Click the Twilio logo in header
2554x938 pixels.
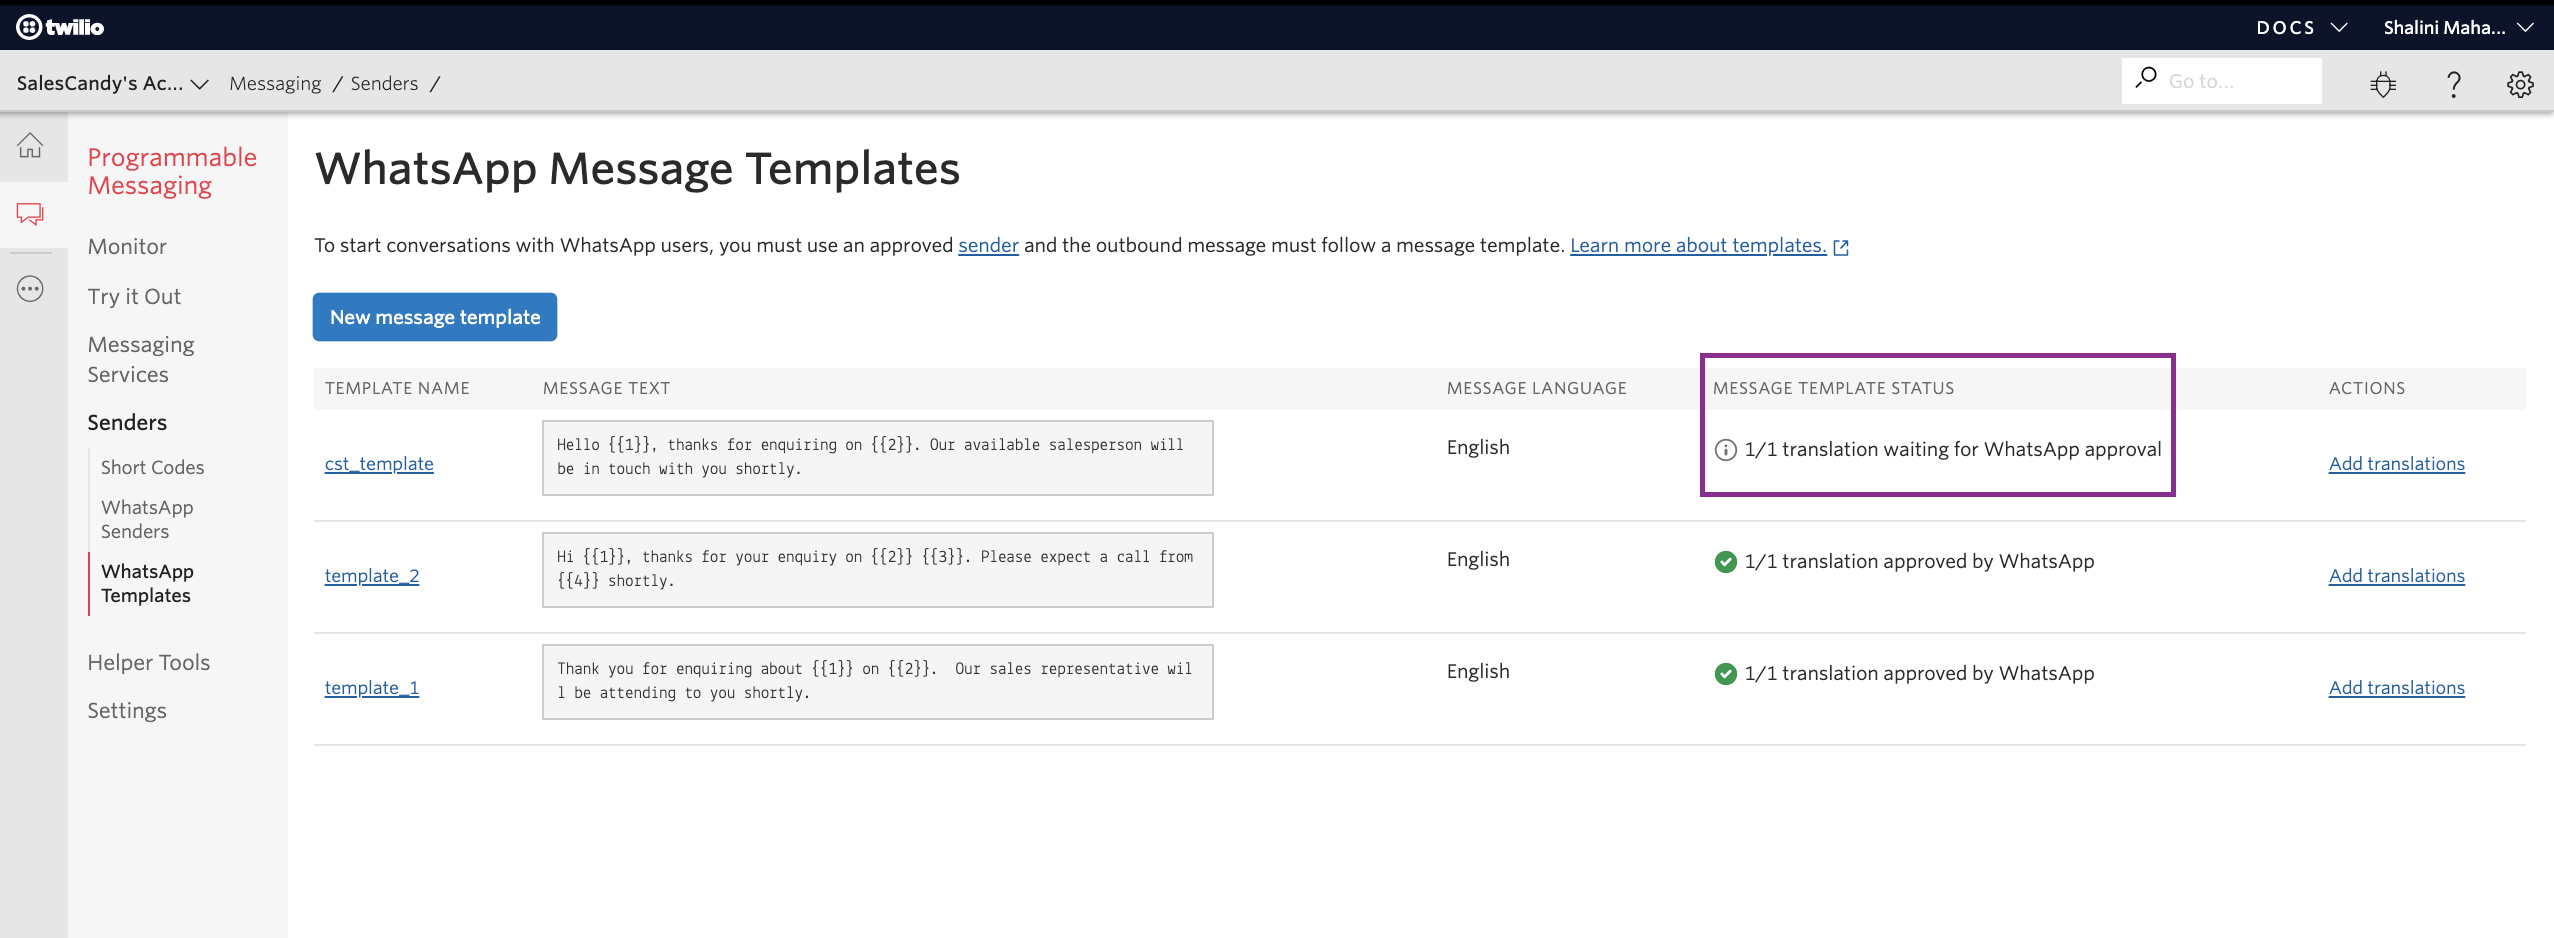pyautogui.click(x=60, y=27)
